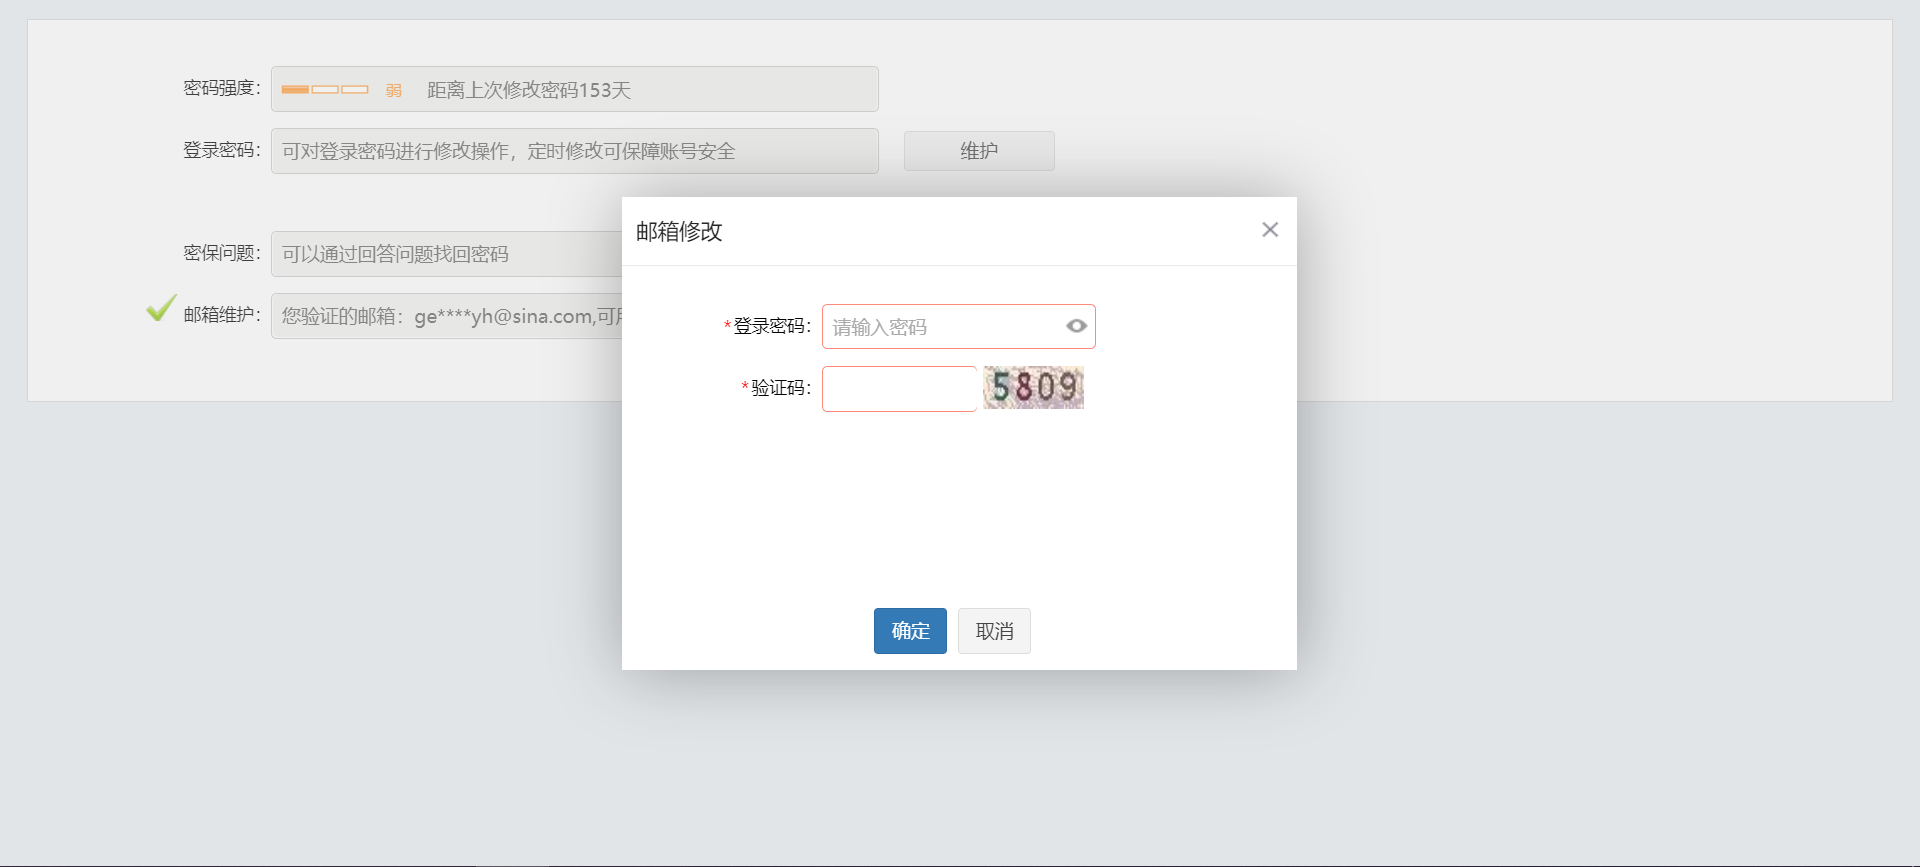Select the verified email ge****yh@sina.com text

503,316
